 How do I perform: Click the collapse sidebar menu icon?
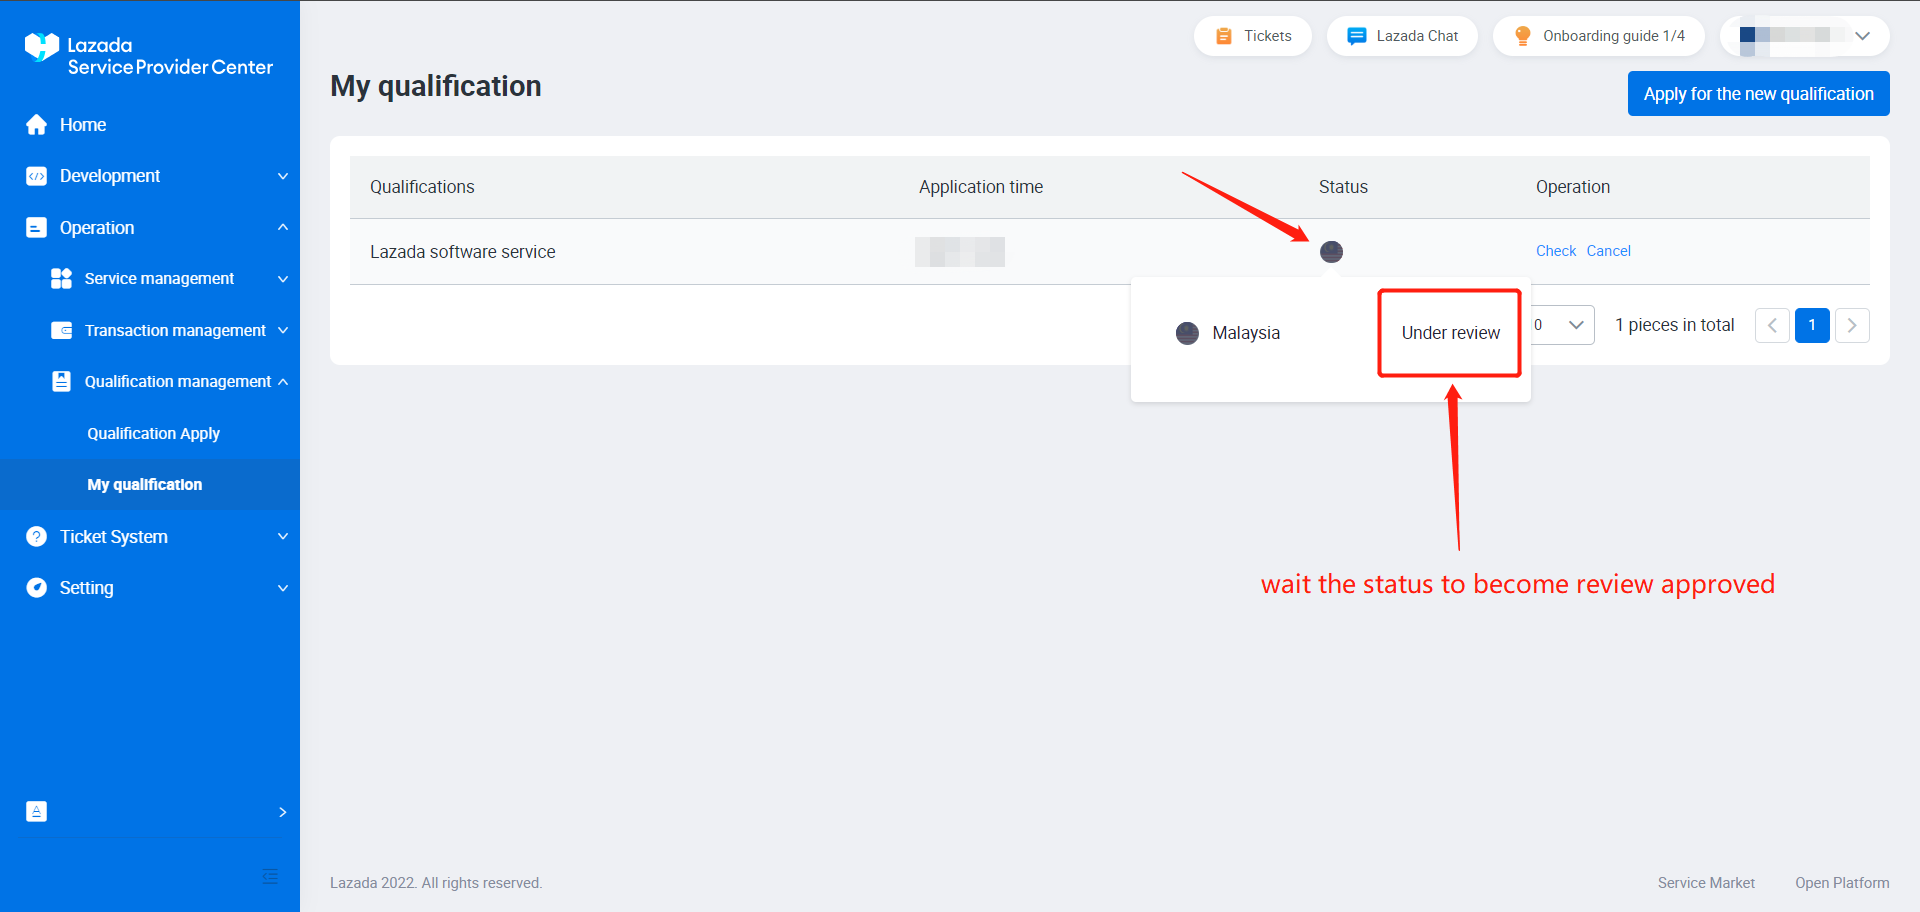coord(270,877)
